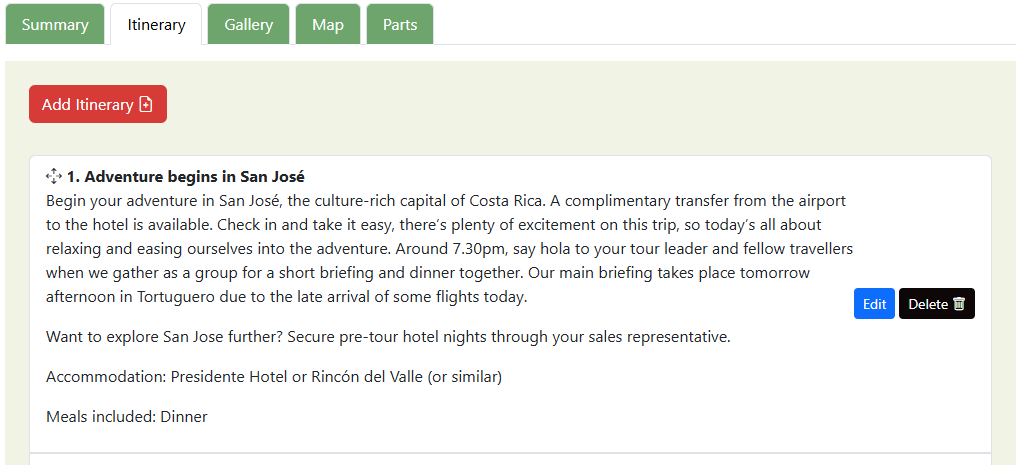Click the "Want to explore San Jose further?" line

click(x=388, y=337)
